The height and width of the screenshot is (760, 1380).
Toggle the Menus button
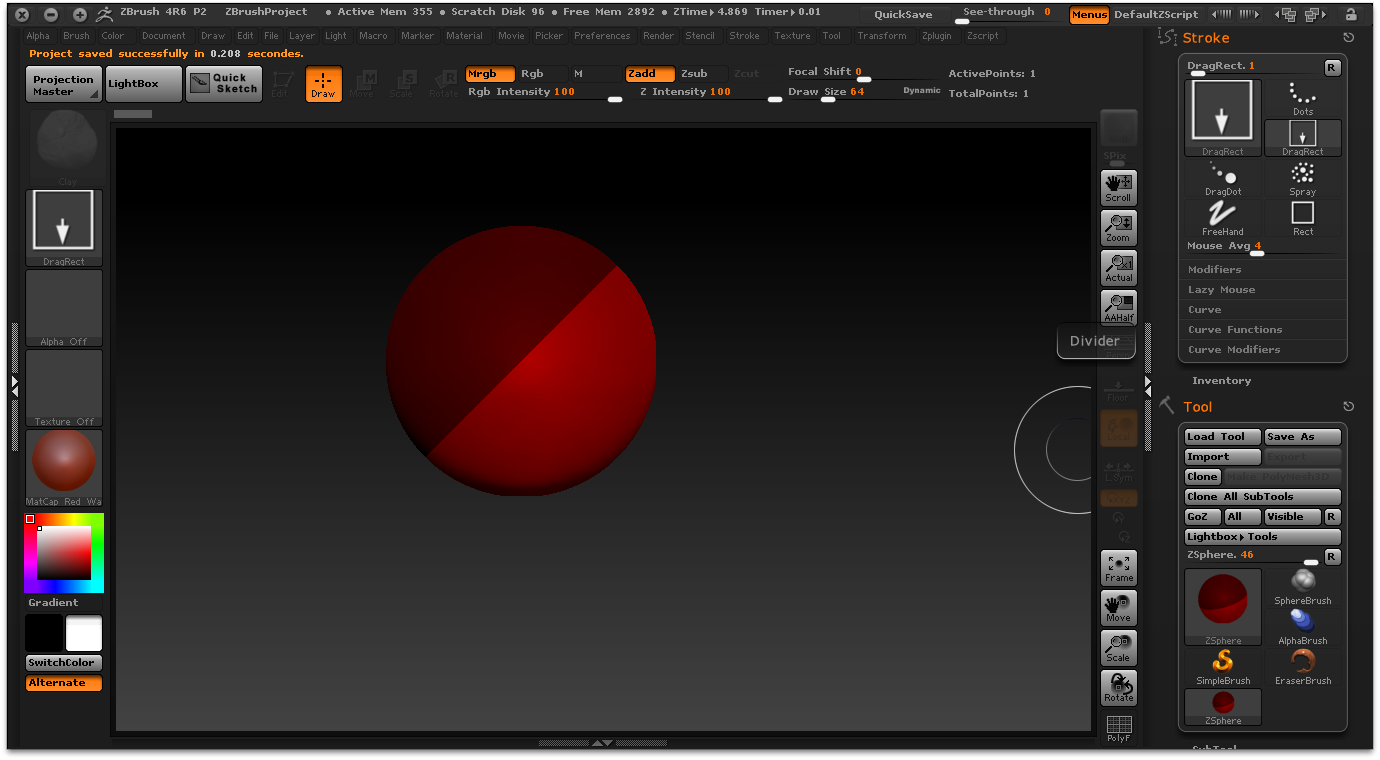tap(1089, 15)
